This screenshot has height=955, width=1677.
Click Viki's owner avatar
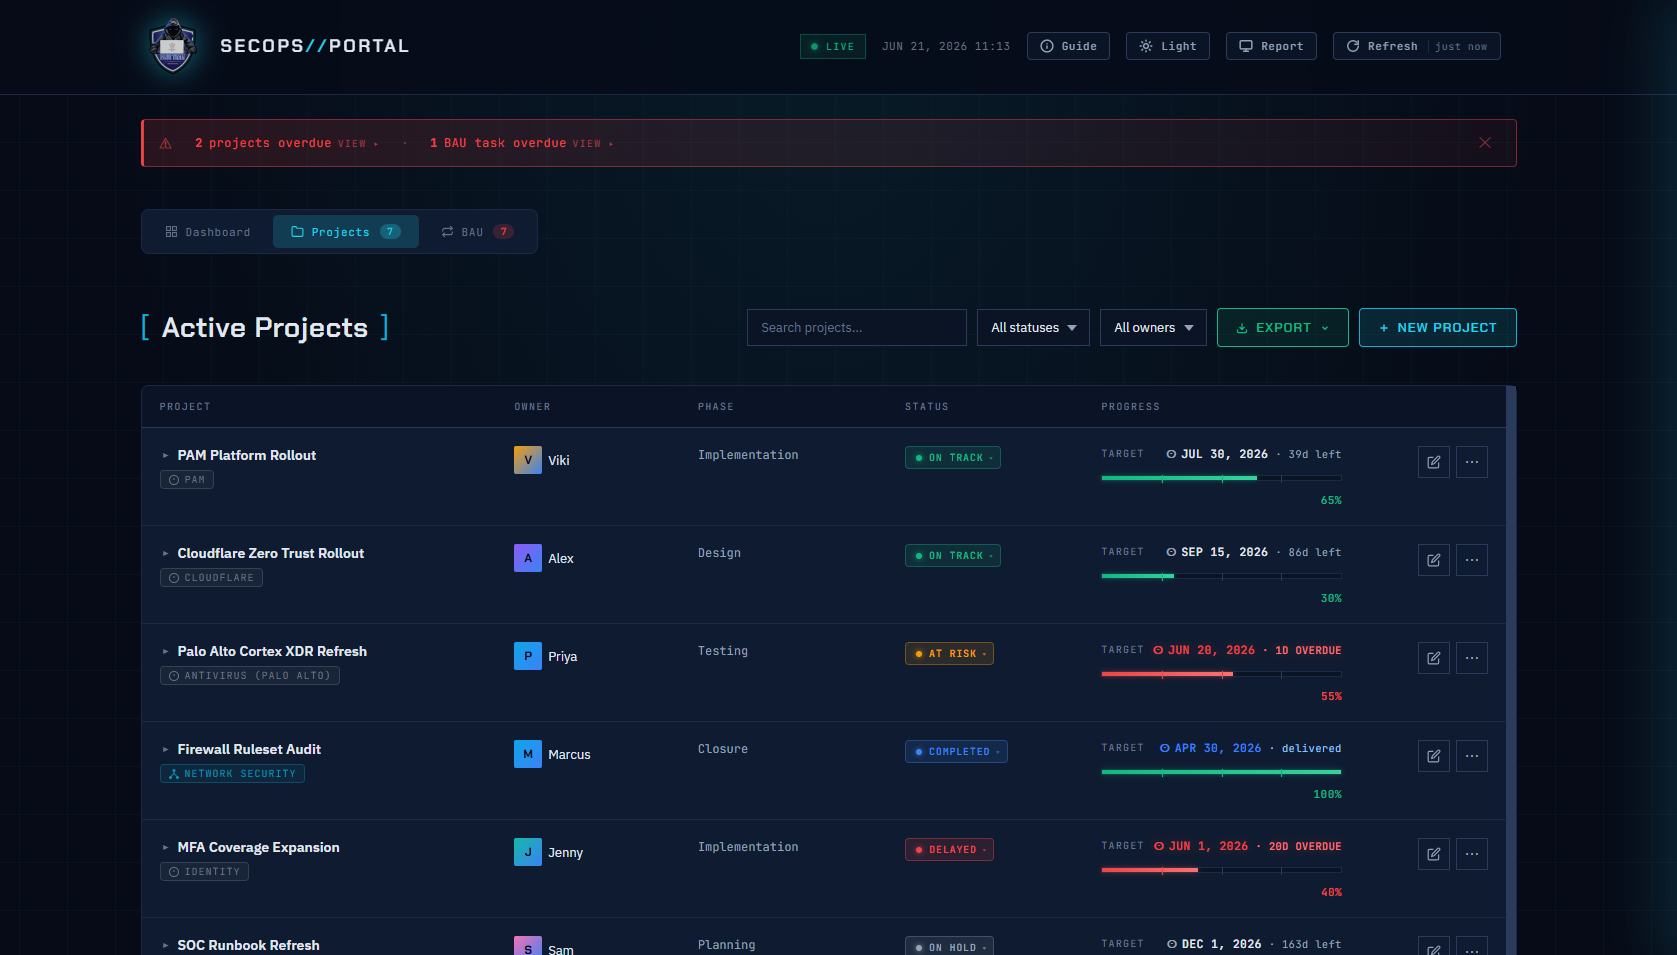pos(528,460)
